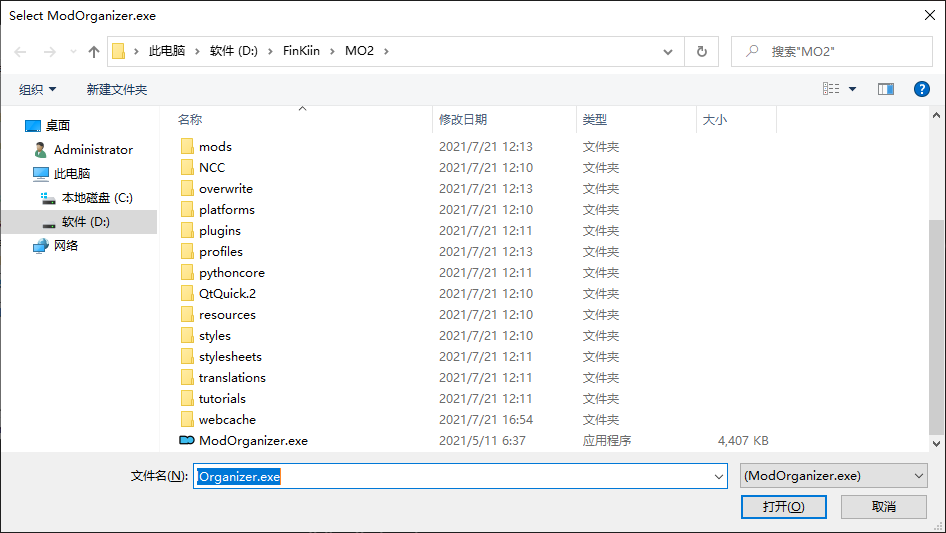The width and height of the screenshot is (946, 533).
Task: Select the webcache folder icon
Action: pos(187,420)
